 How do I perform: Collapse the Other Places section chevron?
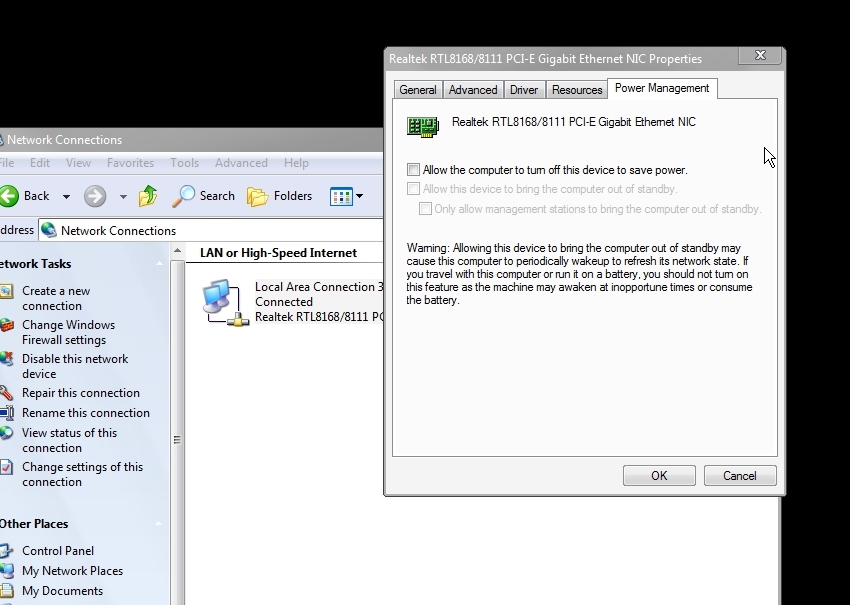(158, 524)
